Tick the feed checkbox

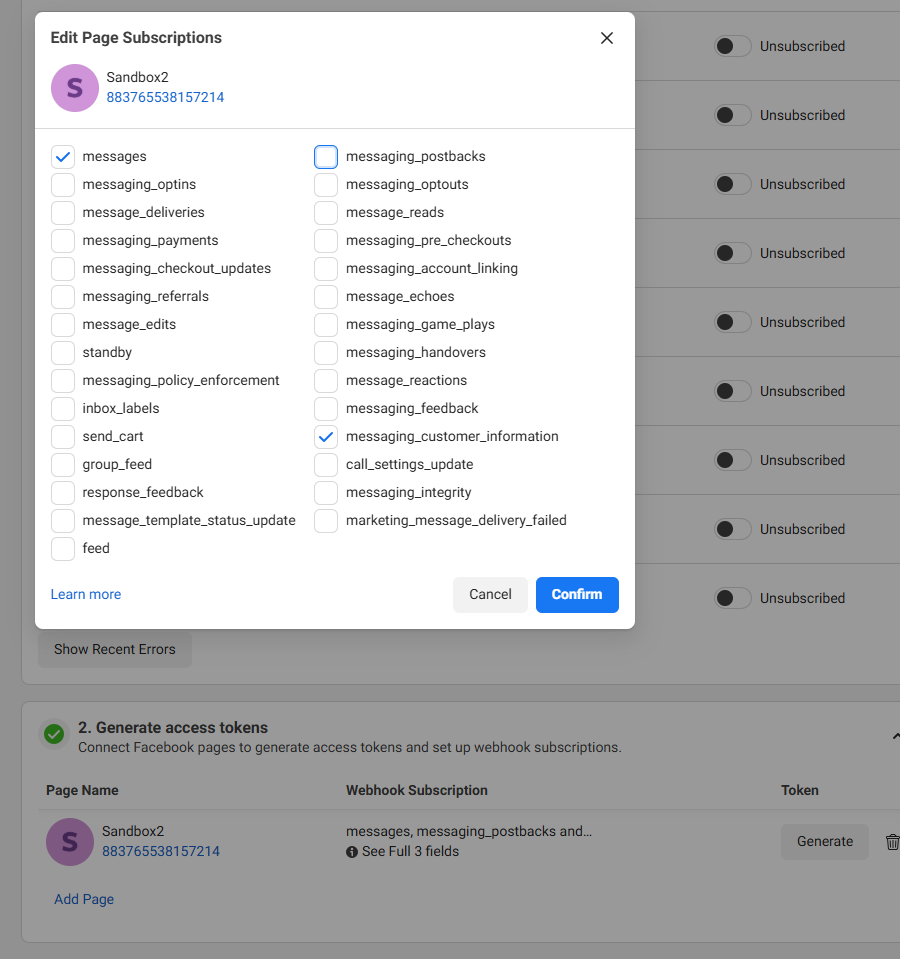[63, 549]
